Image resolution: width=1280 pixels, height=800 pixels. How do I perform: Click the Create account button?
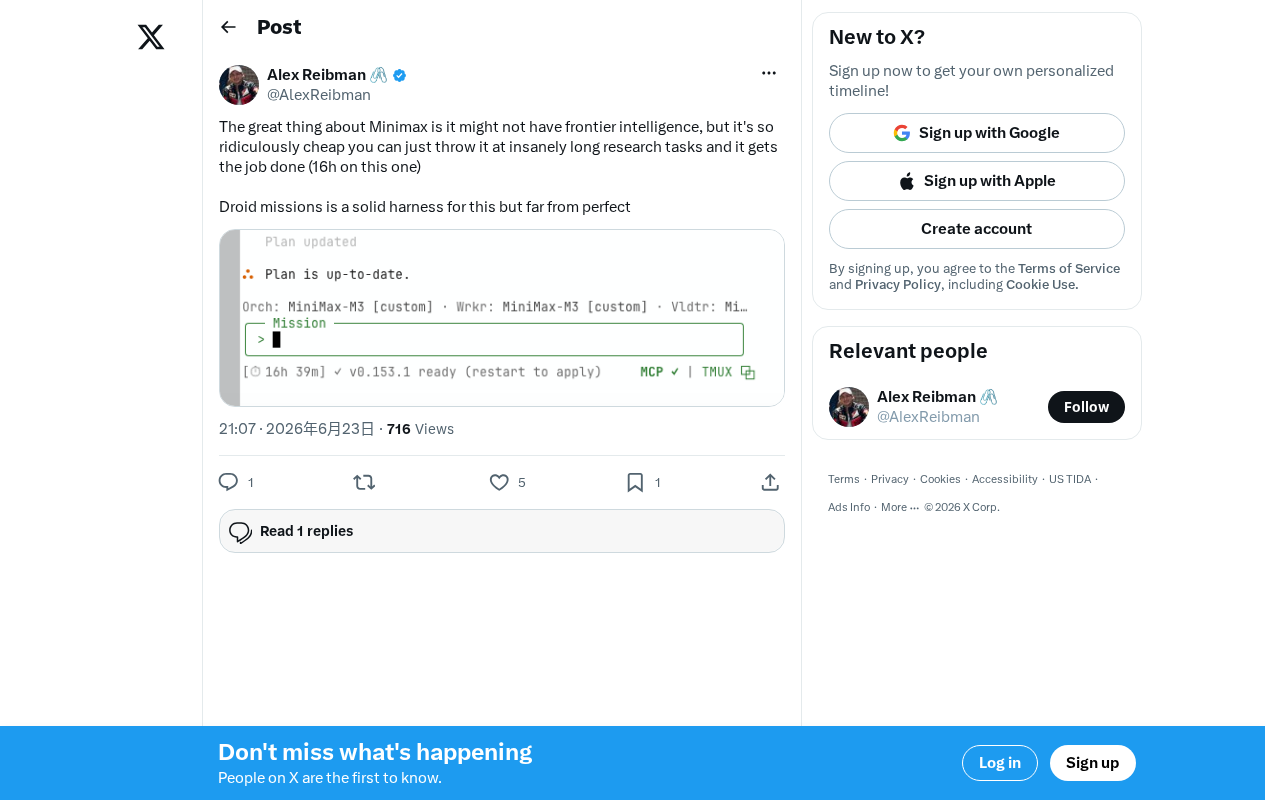[977, 229]
